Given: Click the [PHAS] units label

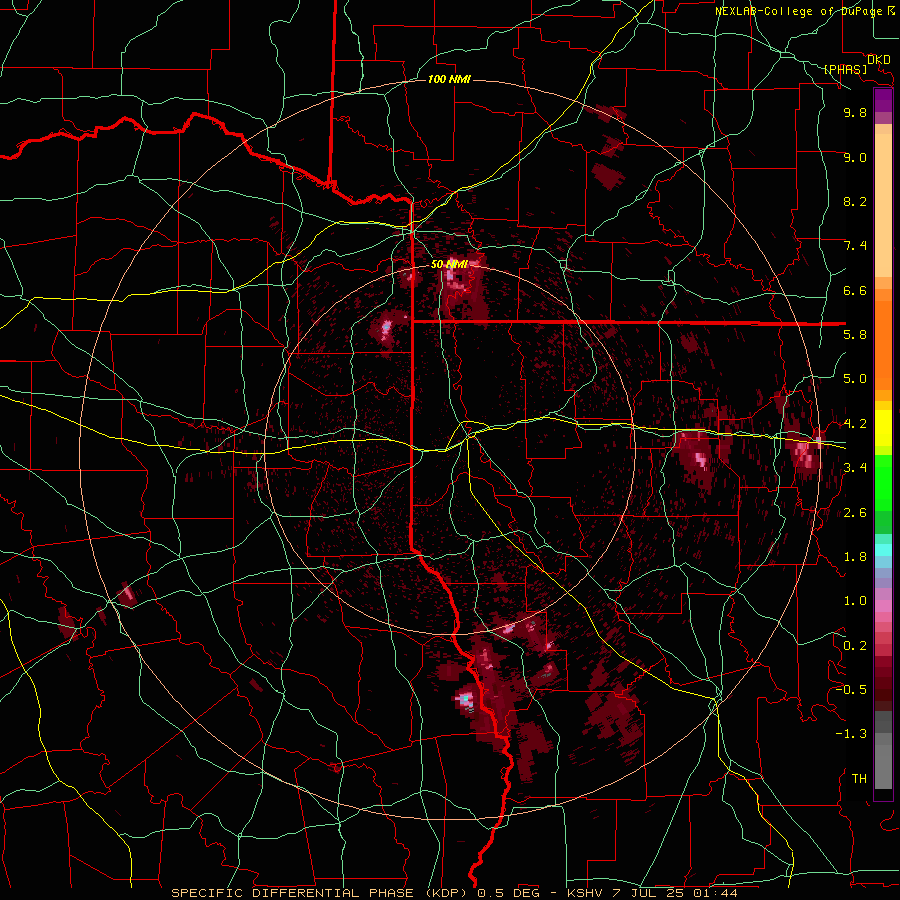Looking at the screenshot, I should [845, 69].
